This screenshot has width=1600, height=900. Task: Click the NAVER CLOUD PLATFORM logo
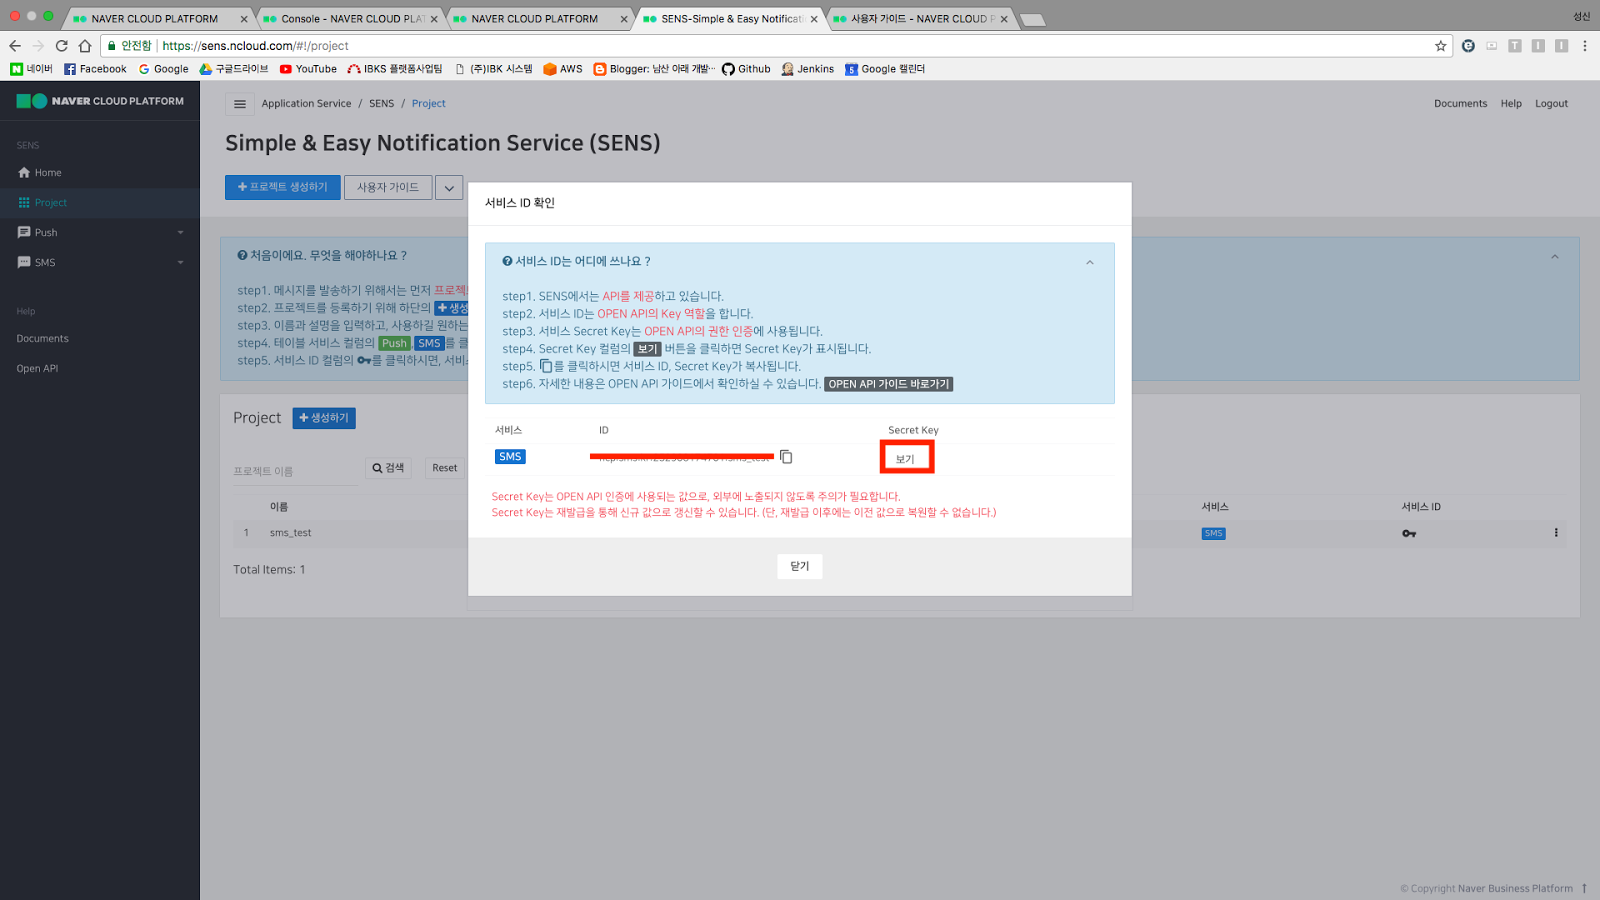click(x=100, y=101)
